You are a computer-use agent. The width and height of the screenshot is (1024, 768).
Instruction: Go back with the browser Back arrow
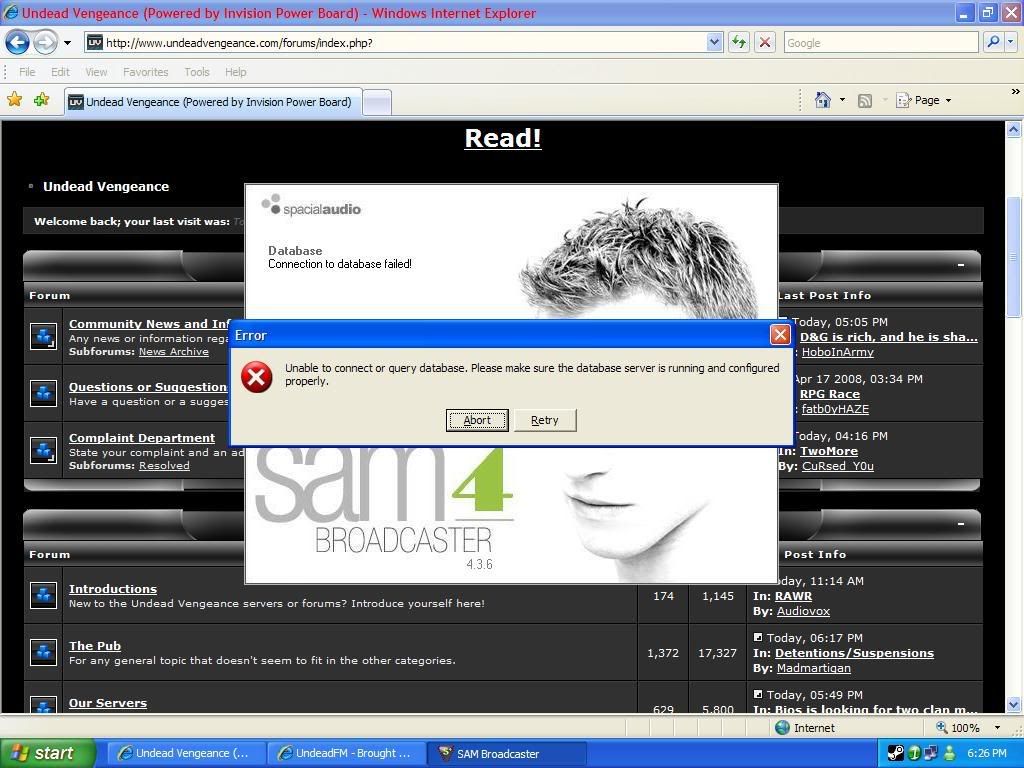pos(18,43)
